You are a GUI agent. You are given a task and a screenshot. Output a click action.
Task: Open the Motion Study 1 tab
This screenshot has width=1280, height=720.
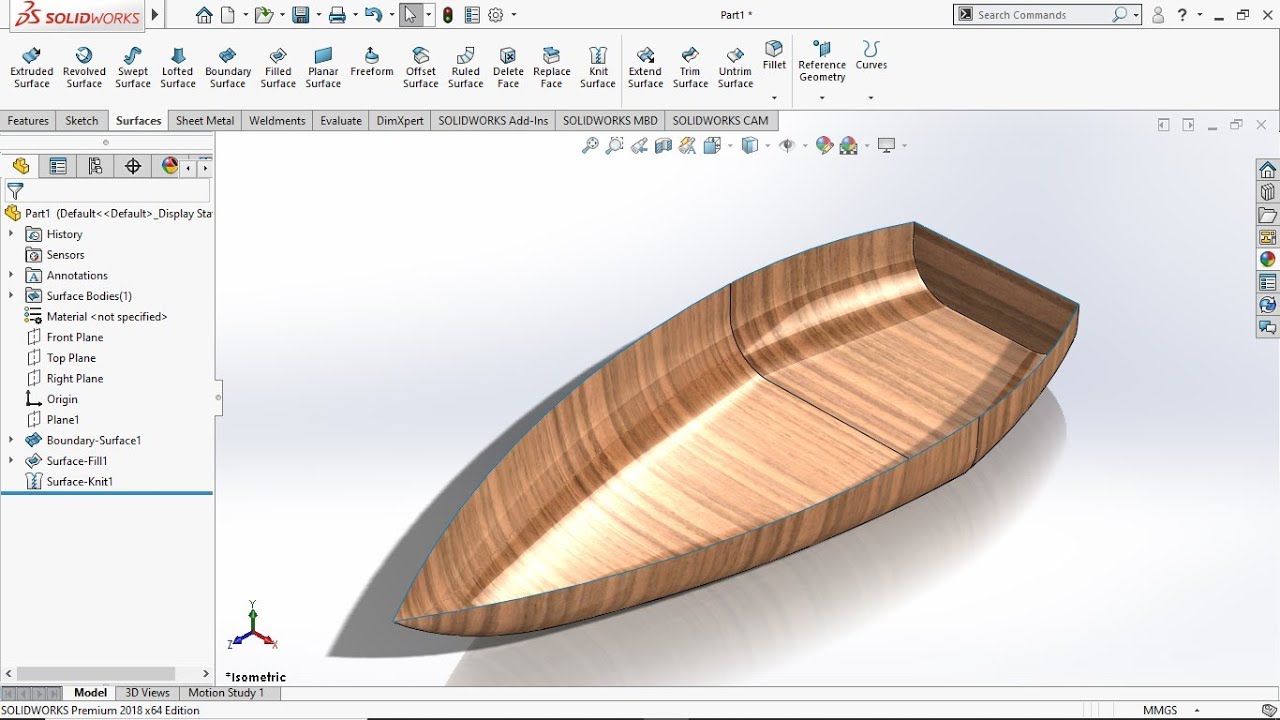click(x=226, y=692)
